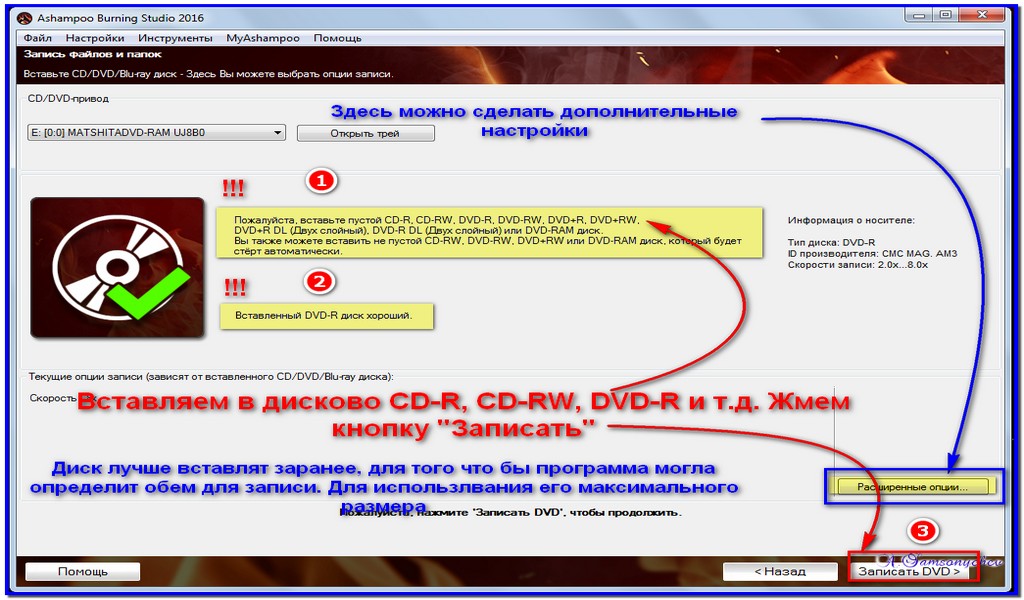This screenshot has height=600, width=1024.
Task: Close the Ashampoo Burning Studio window
Action: (x=981, y=14)
